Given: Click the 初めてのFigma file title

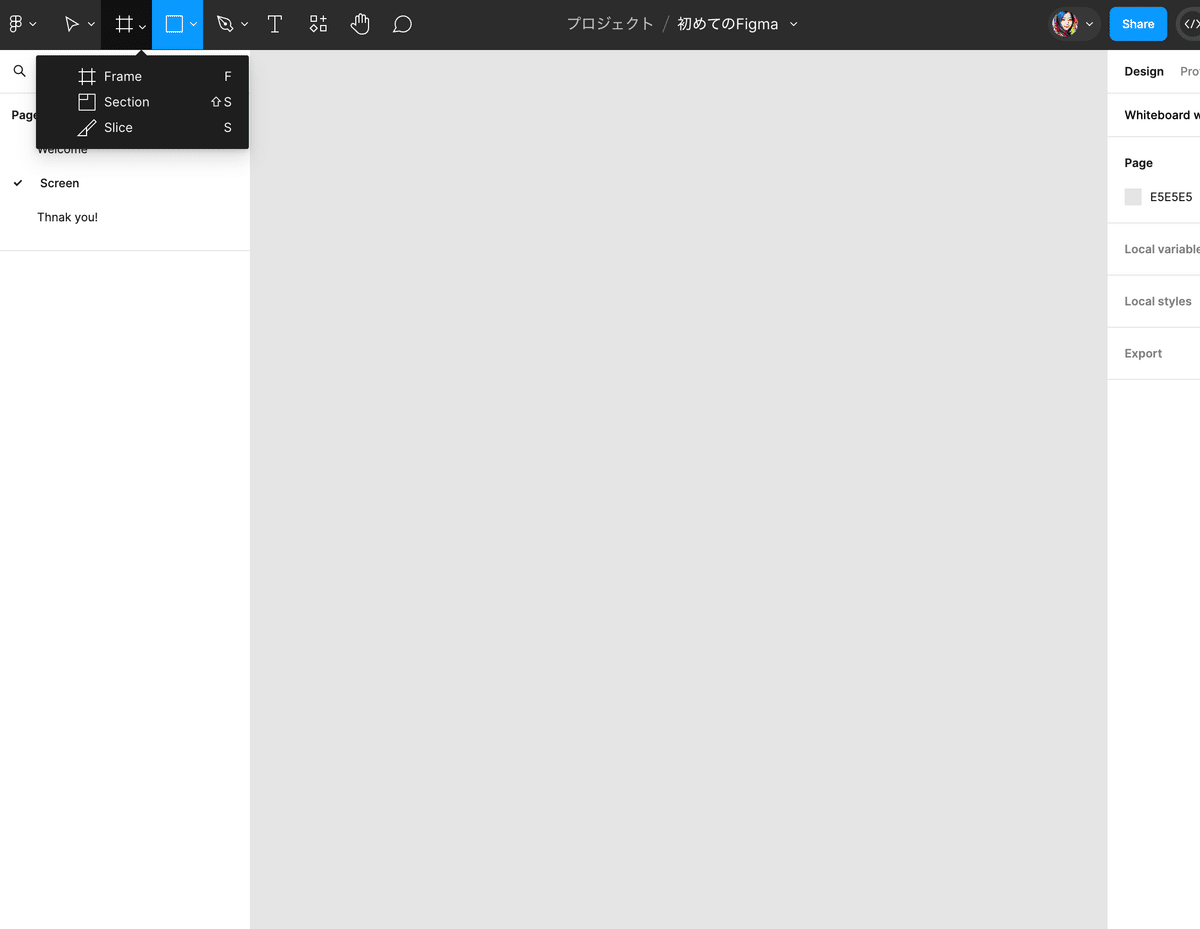Looking at the screenshot, I should [727, 24].
